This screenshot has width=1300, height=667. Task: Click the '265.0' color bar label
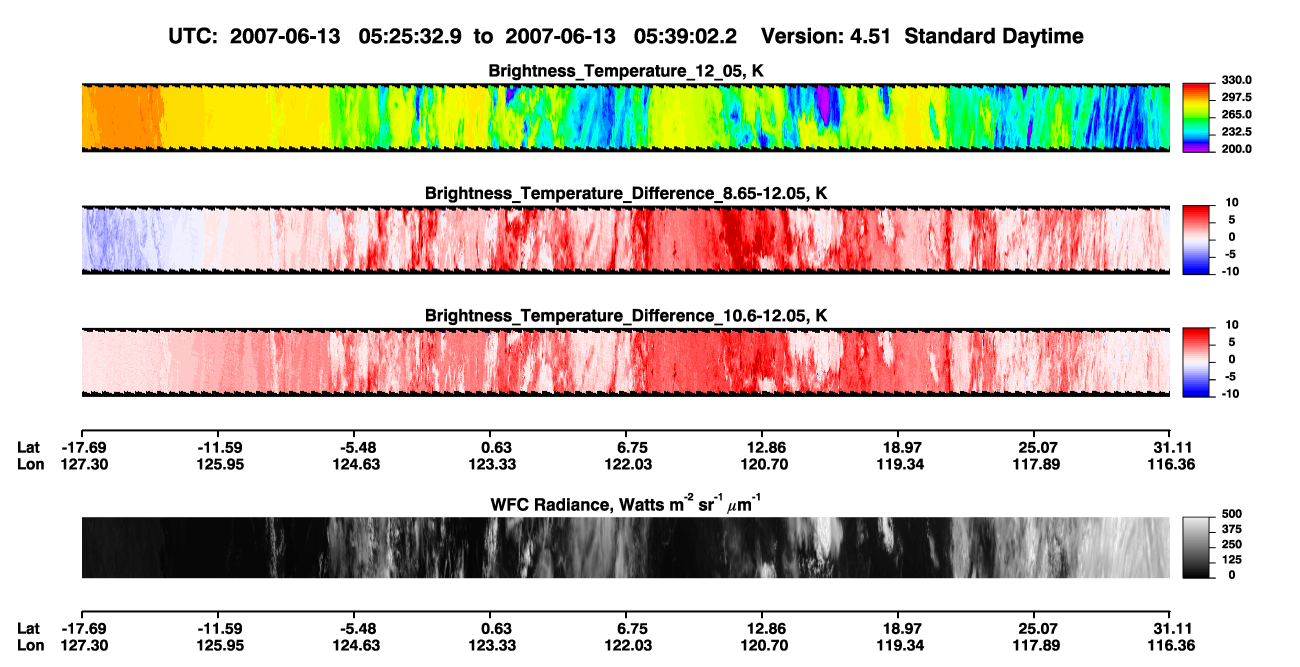pyautogui.click(x=1236, y=115)
